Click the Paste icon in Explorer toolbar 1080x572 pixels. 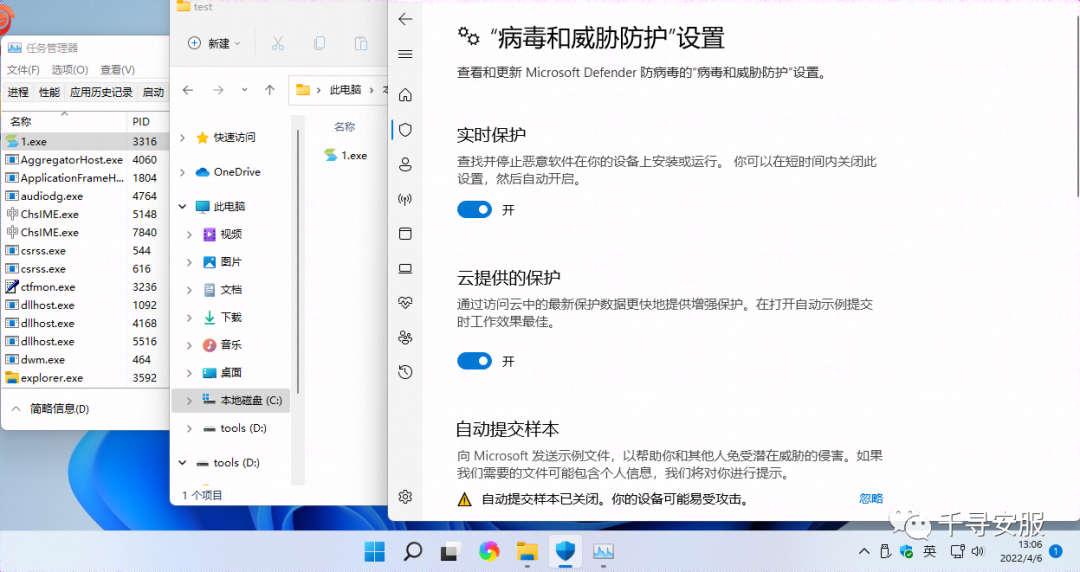pos(361,43)
